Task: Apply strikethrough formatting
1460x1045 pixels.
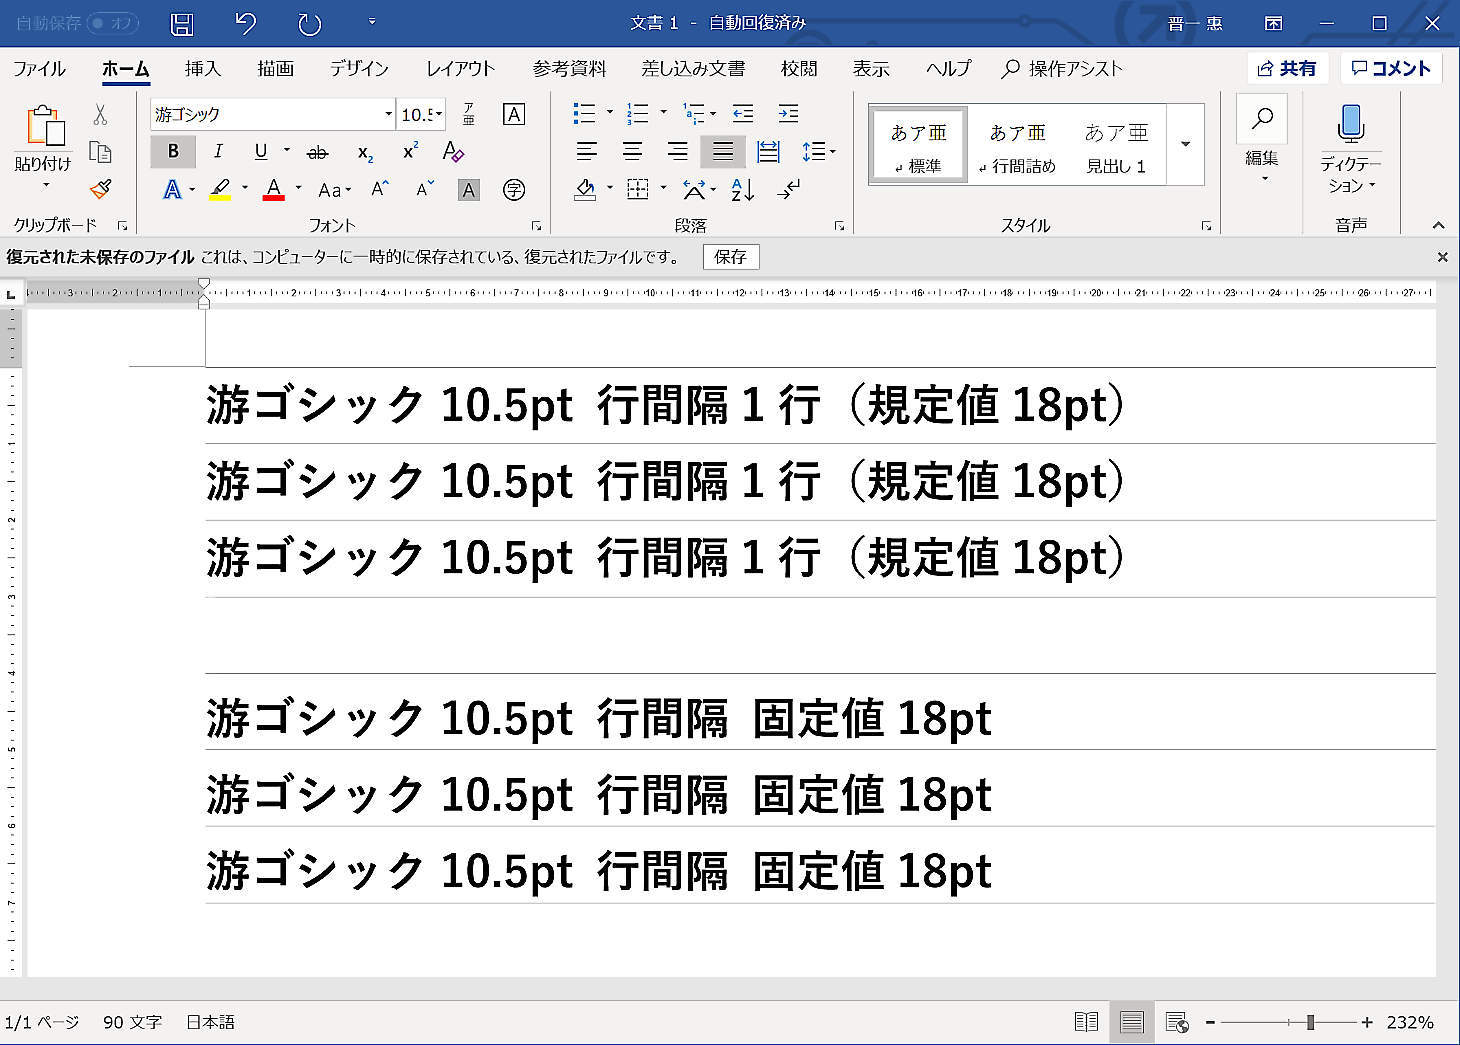Action: point(317,152)
